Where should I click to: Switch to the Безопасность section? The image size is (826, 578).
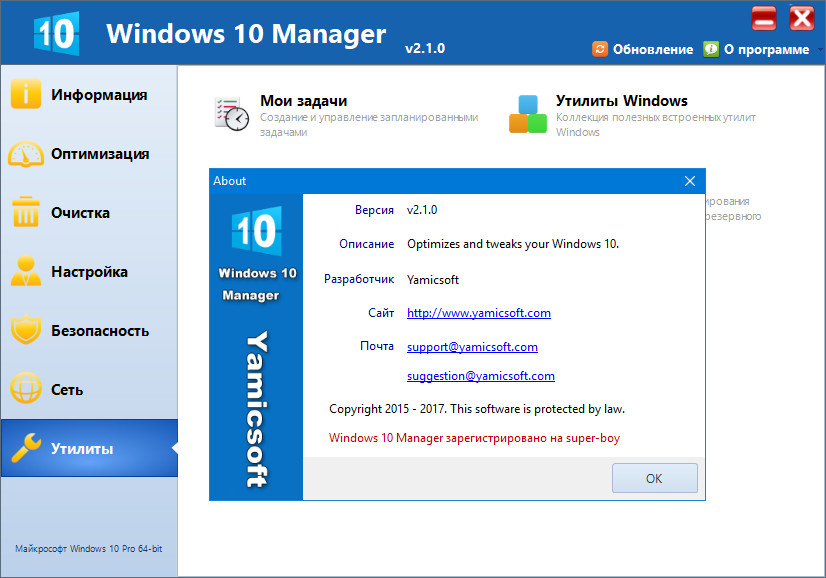(90, 330)
